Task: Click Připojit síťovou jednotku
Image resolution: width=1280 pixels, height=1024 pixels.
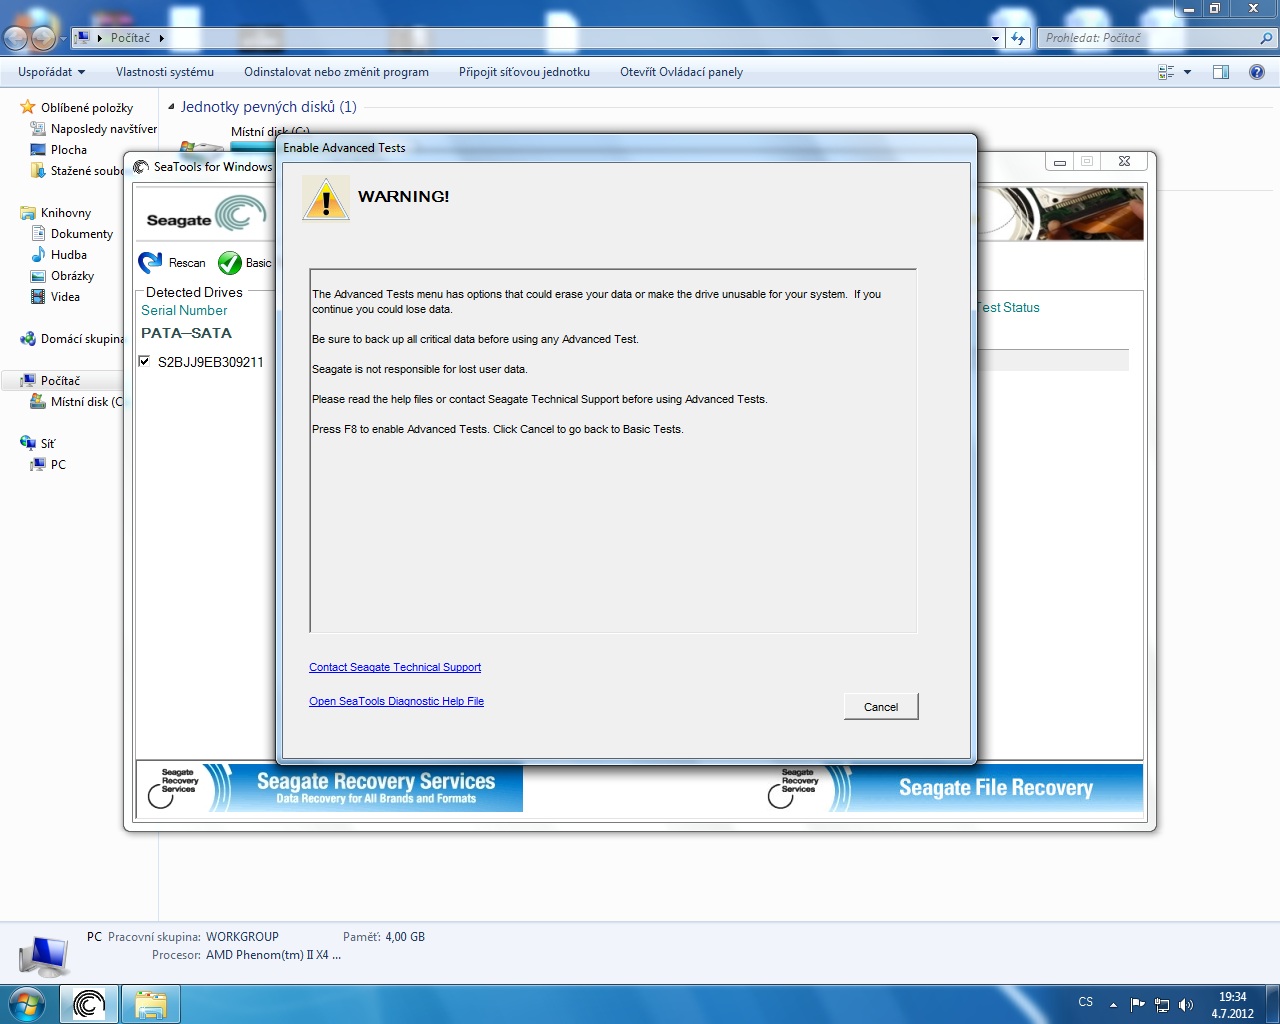Action: [524, 72]
